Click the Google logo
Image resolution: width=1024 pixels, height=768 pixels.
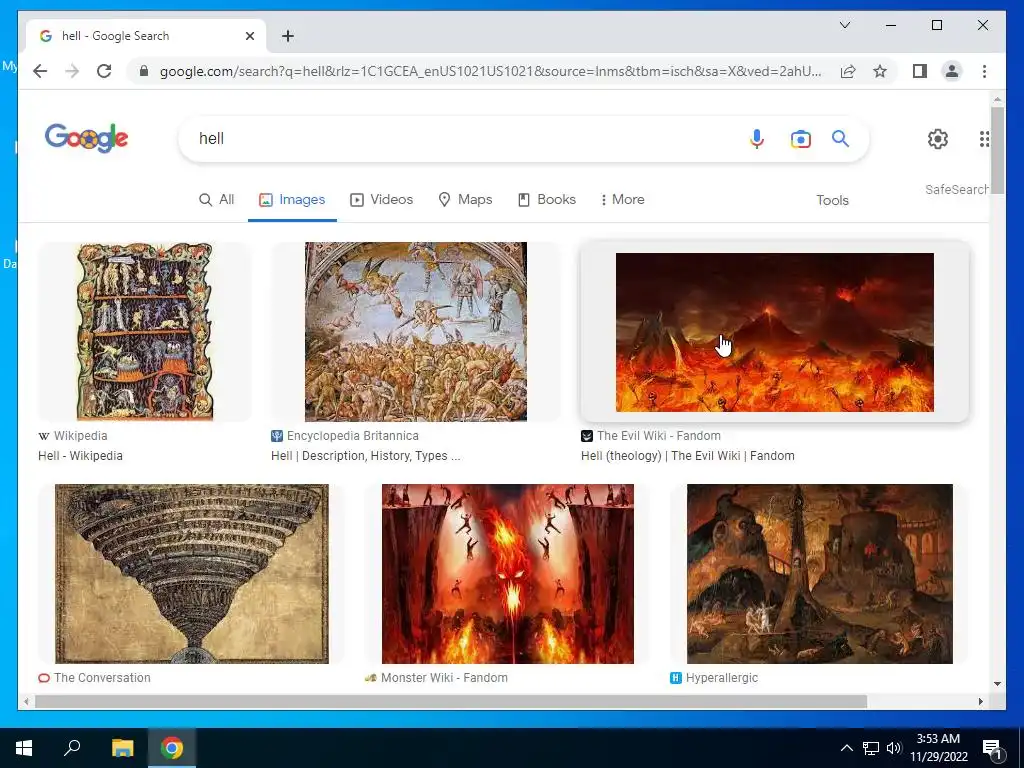[x=86, y=138]
